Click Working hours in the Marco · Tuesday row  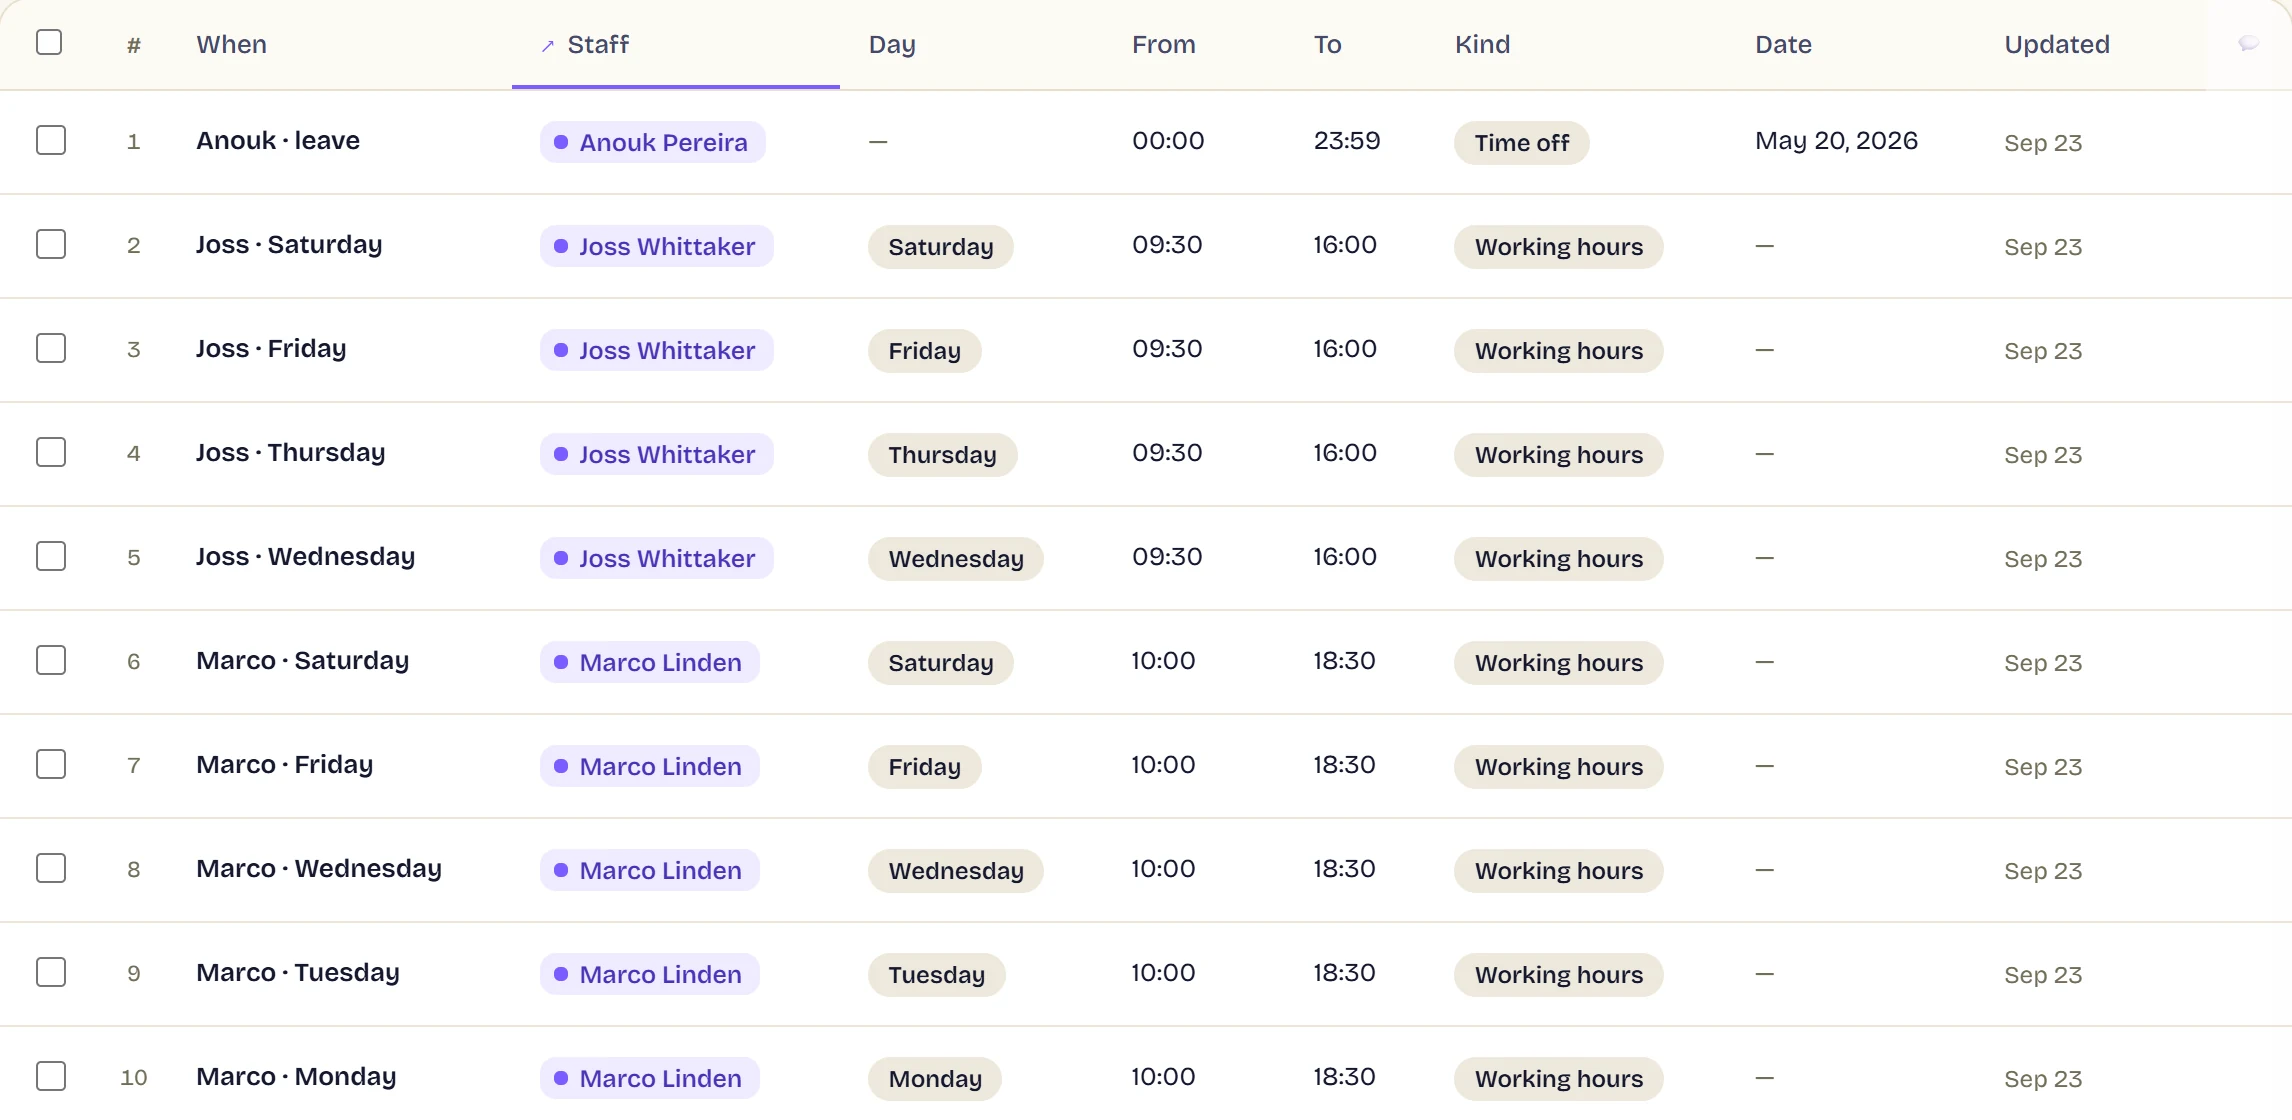[1558, 975]
